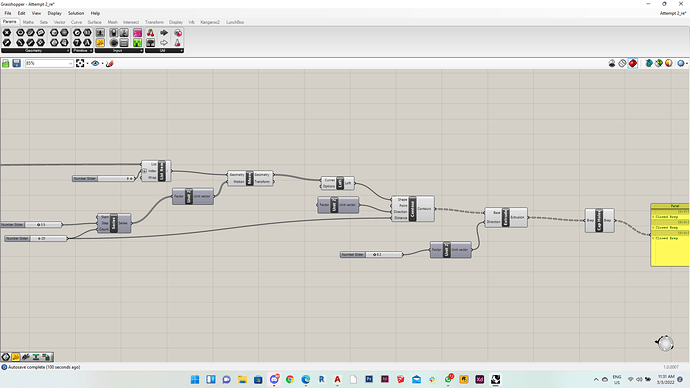This screenshot has height=388, width=690.
Task: Click the Cap Holes component on canvas
Action: click(599, 220)
